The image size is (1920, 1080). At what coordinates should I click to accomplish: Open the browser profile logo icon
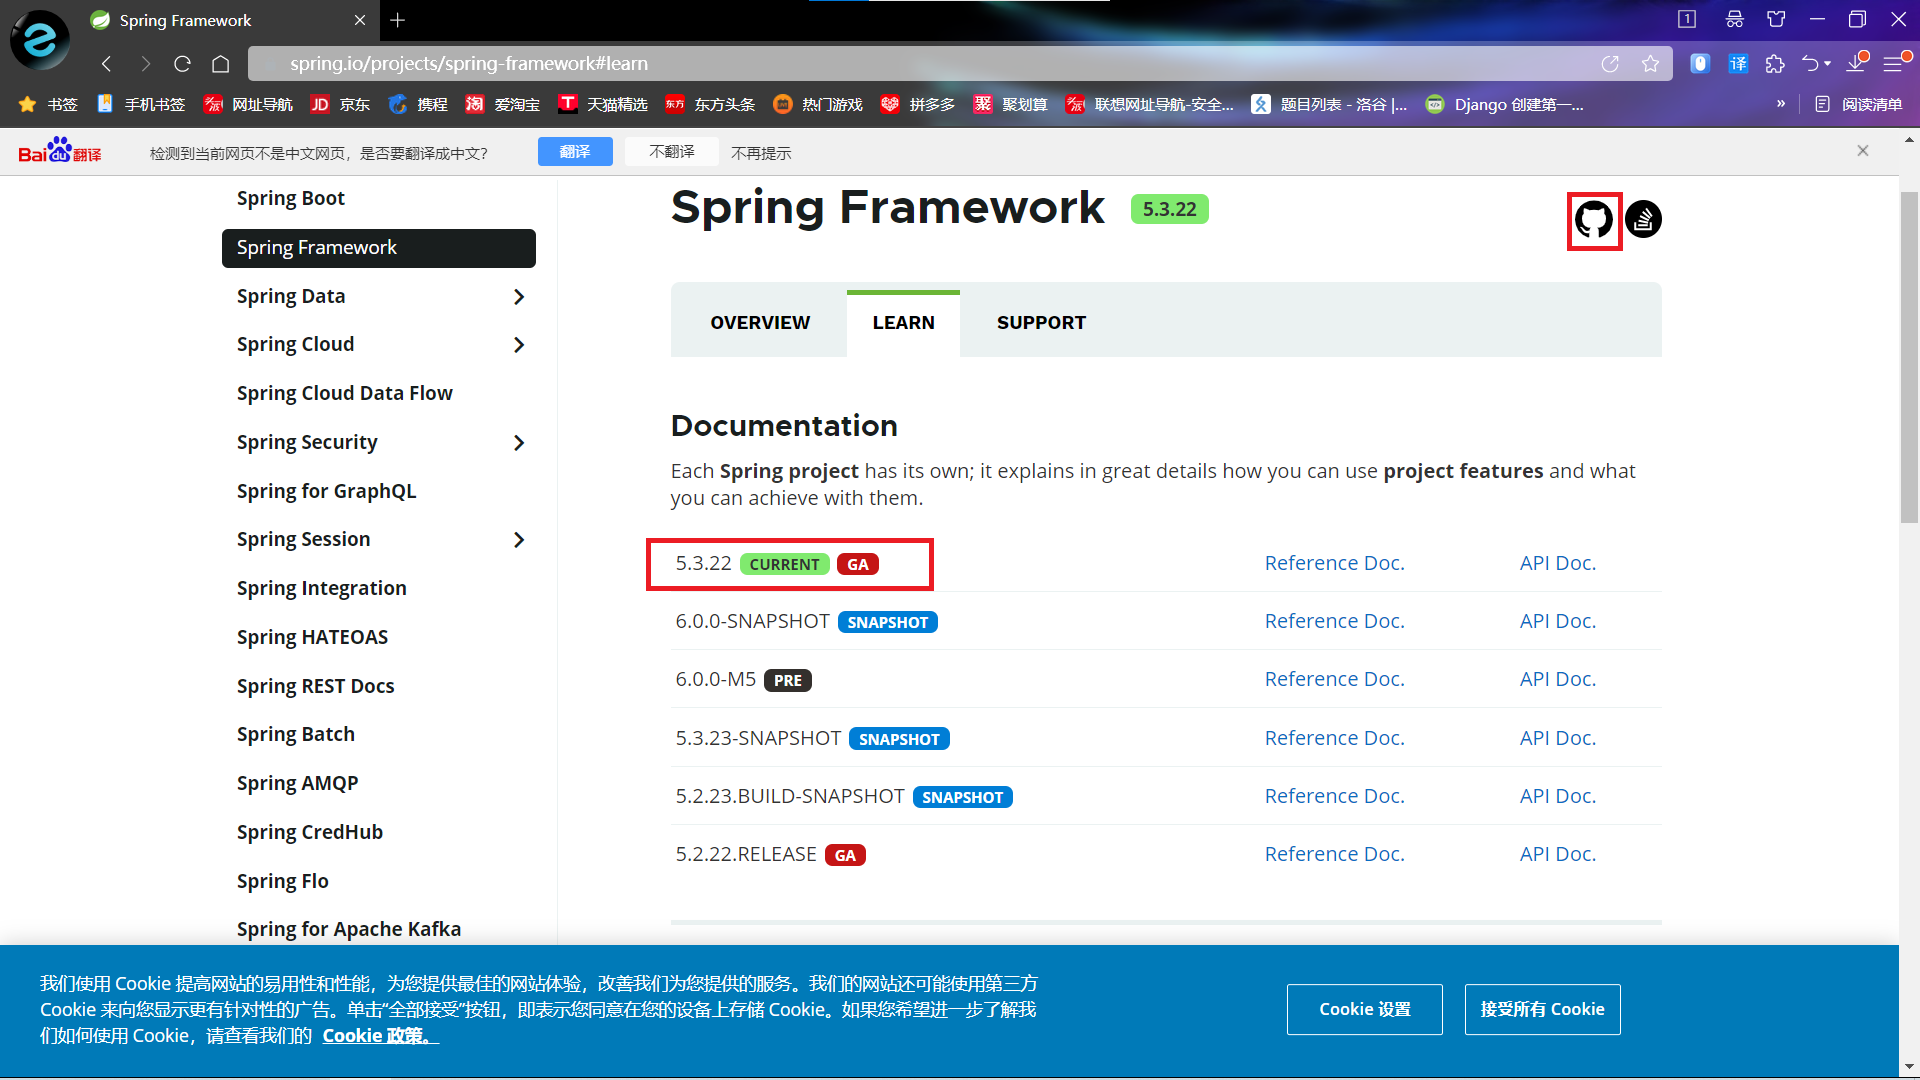tap(40, 40)
